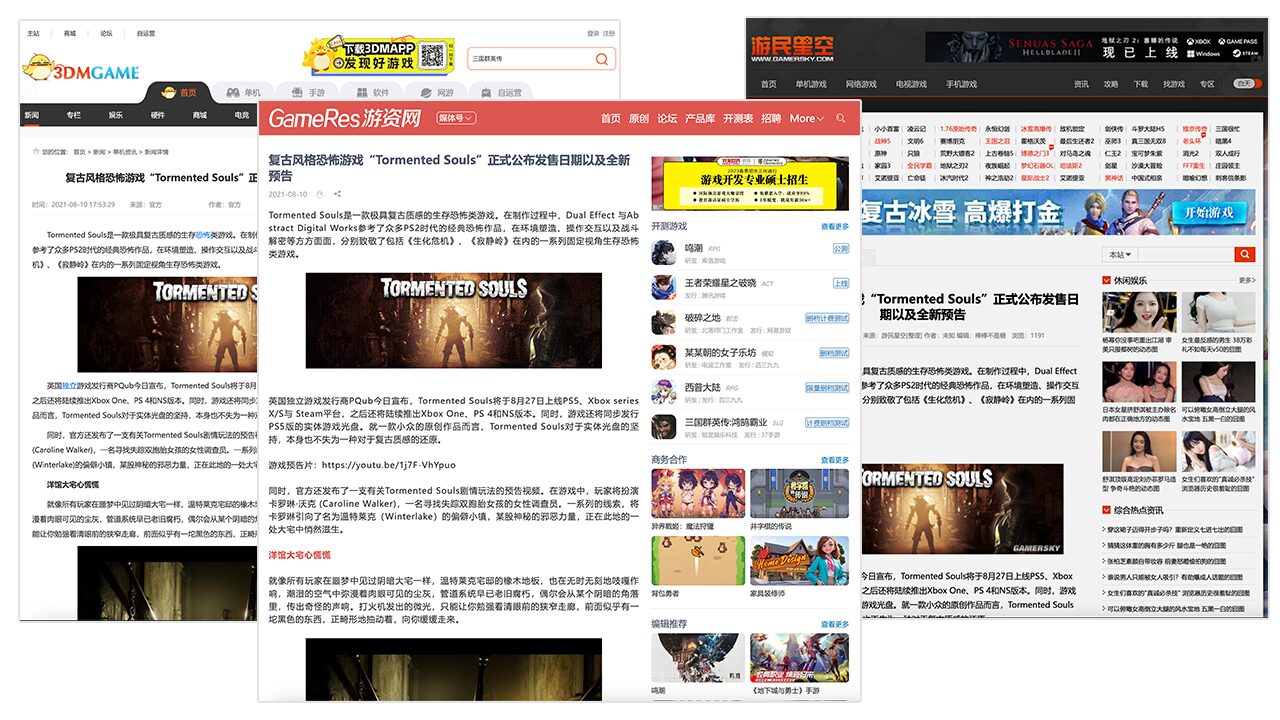The image size is (1280, 720).
Task: Click the 3DM orange search magnifier icon
Action: click(x=601, y=59)
